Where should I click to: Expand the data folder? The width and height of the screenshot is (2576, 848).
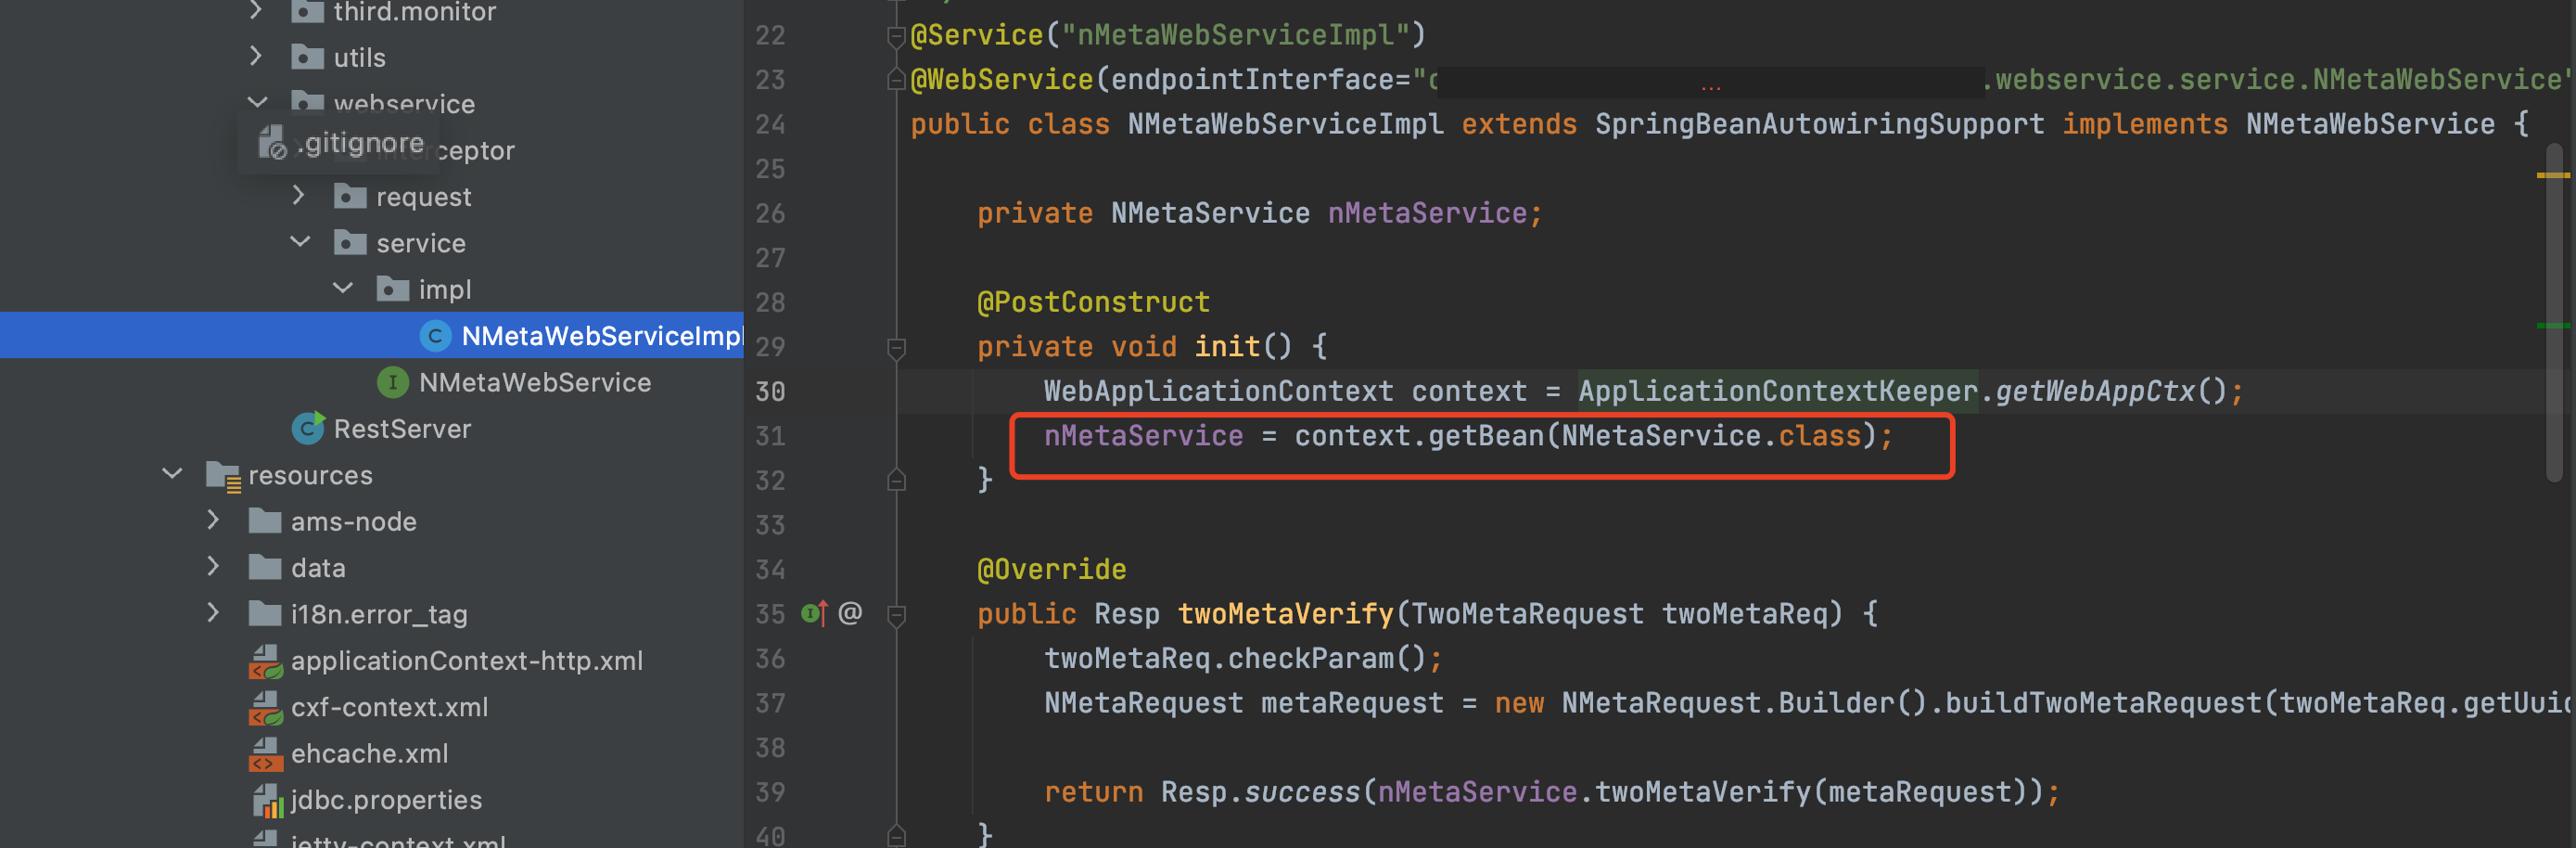[x=213, y=566]
